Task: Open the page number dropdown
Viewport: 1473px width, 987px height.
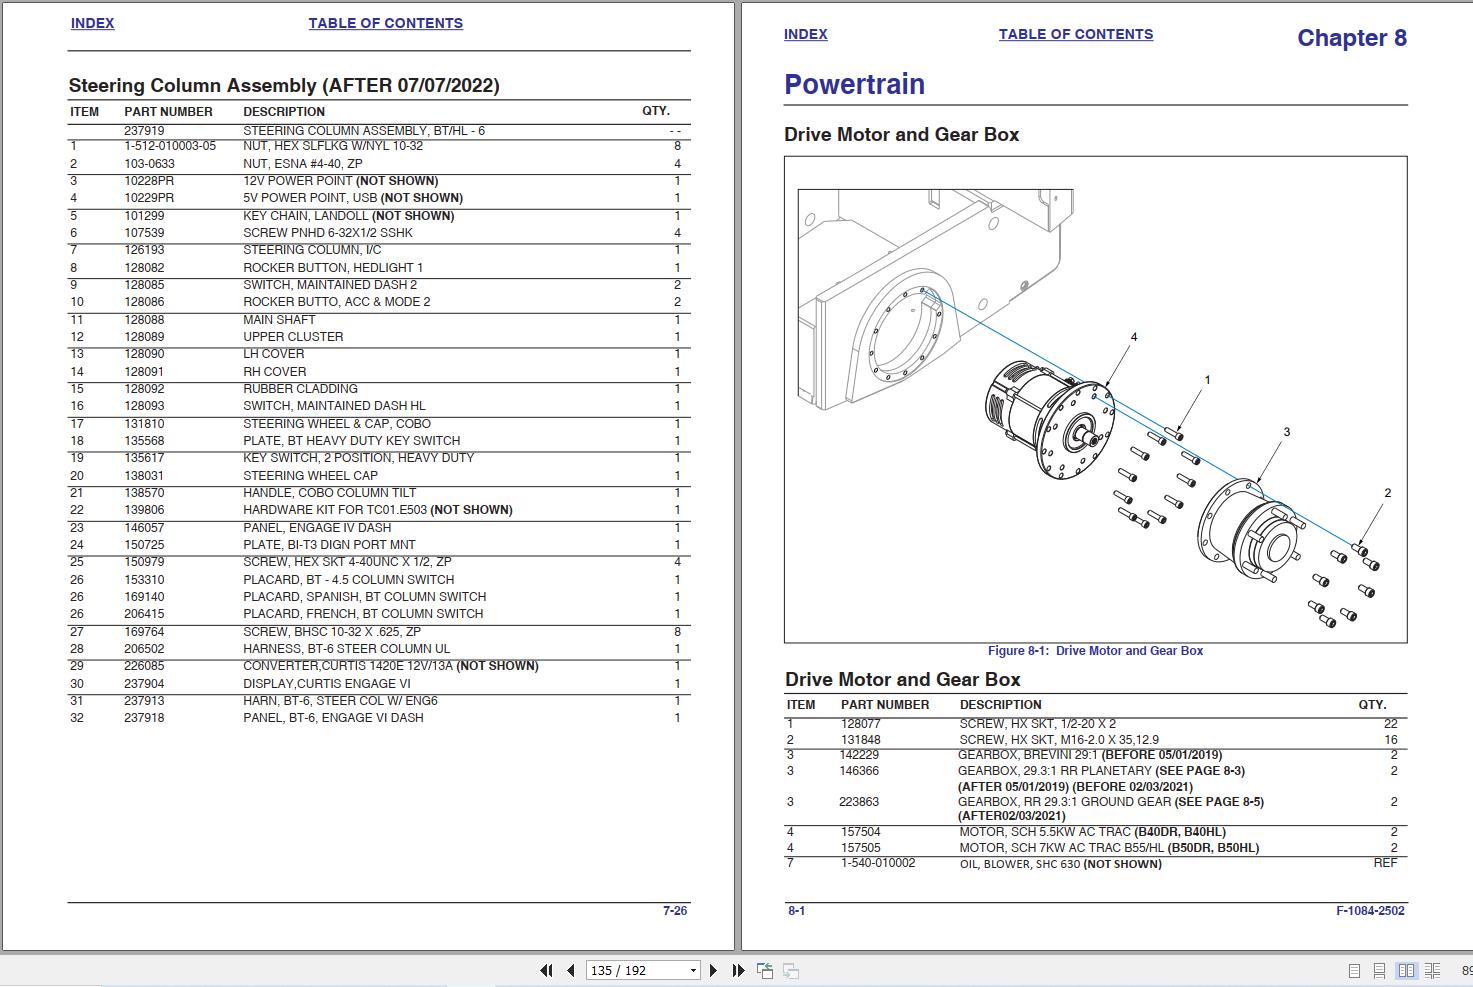Action: coord(693,971)
